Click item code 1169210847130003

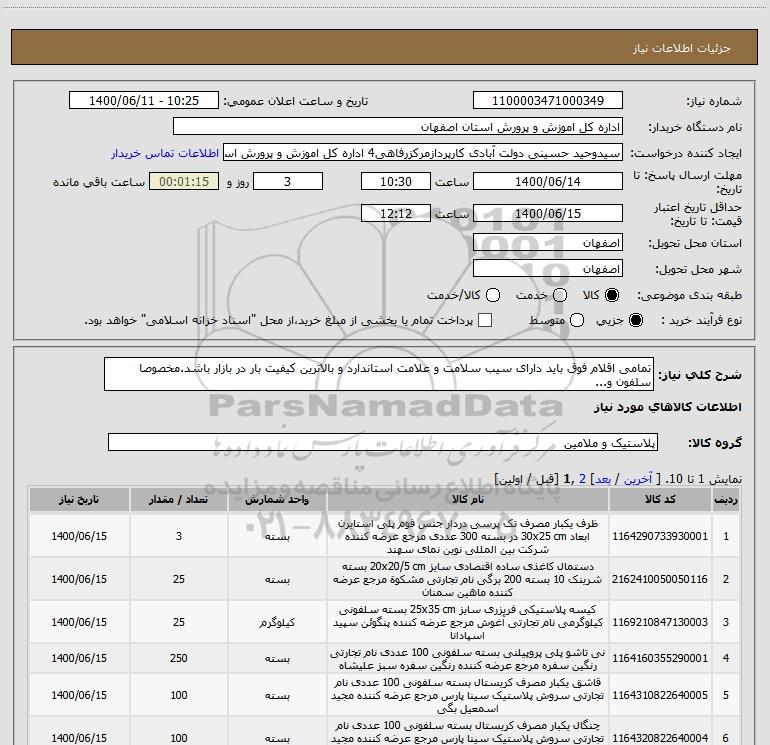[x=660, y=622]
